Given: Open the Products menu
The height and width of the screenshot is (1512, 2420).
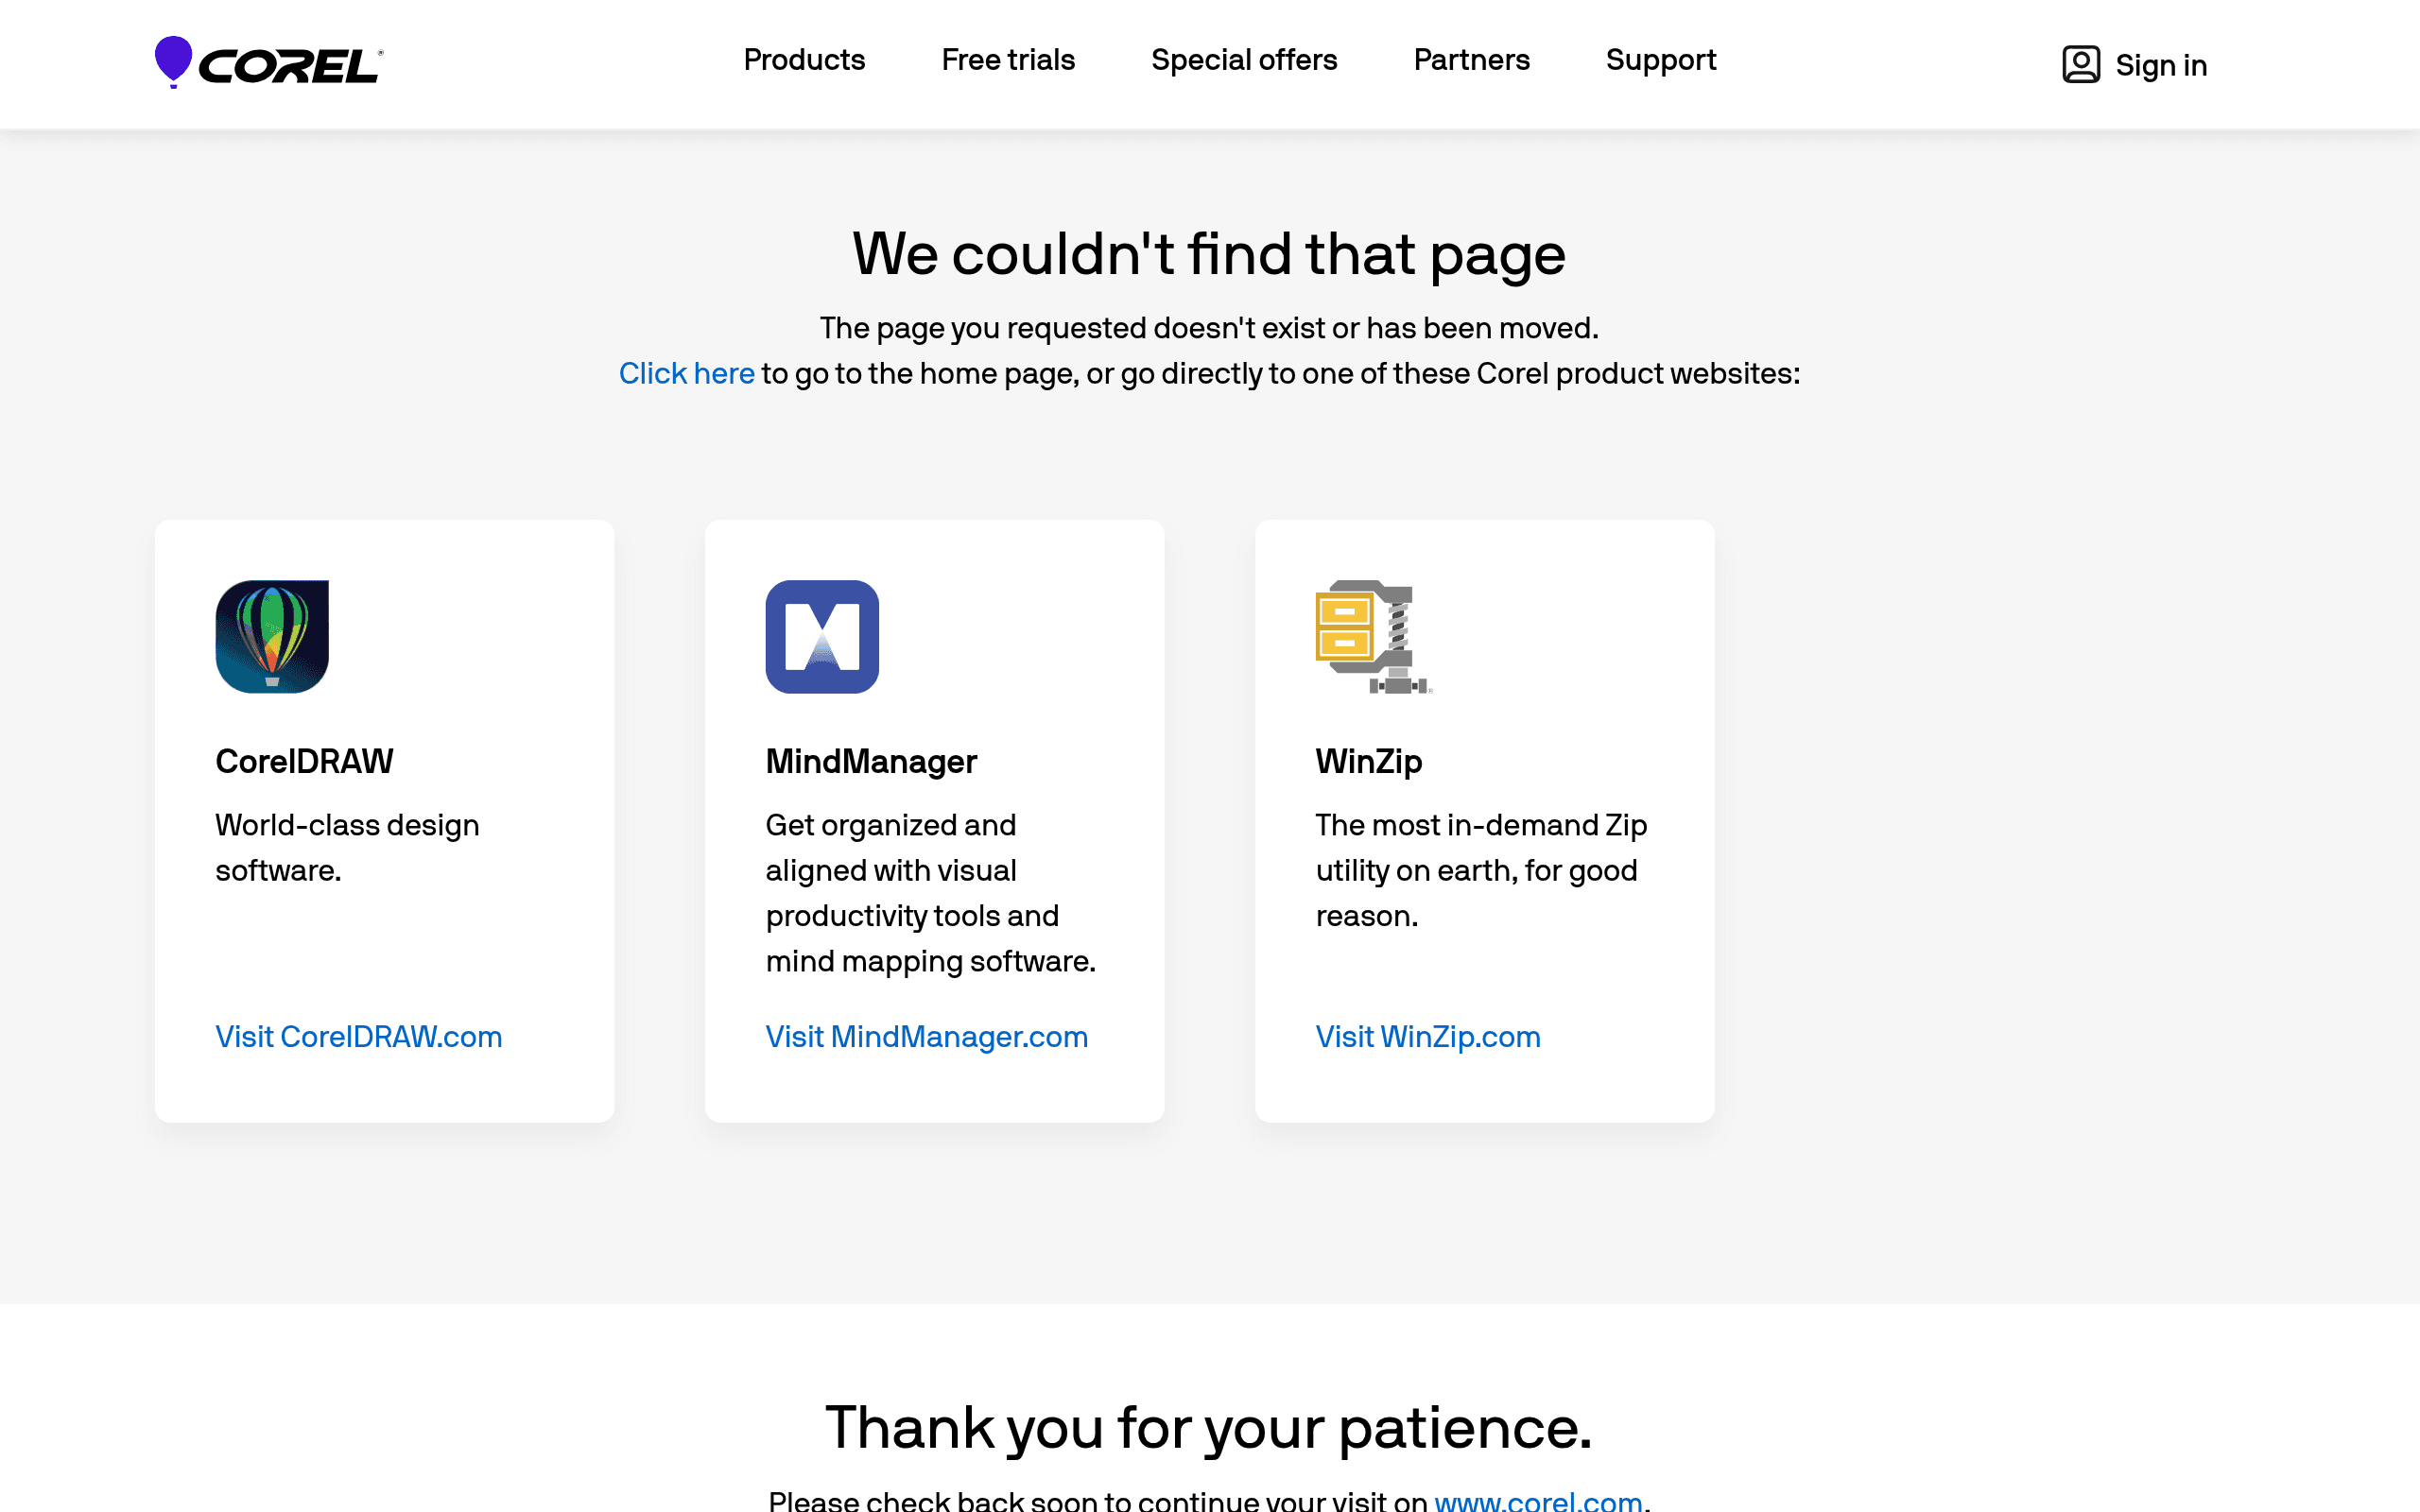Looking at the screenshot, I should pyautogui.click(x=804, y=60).
